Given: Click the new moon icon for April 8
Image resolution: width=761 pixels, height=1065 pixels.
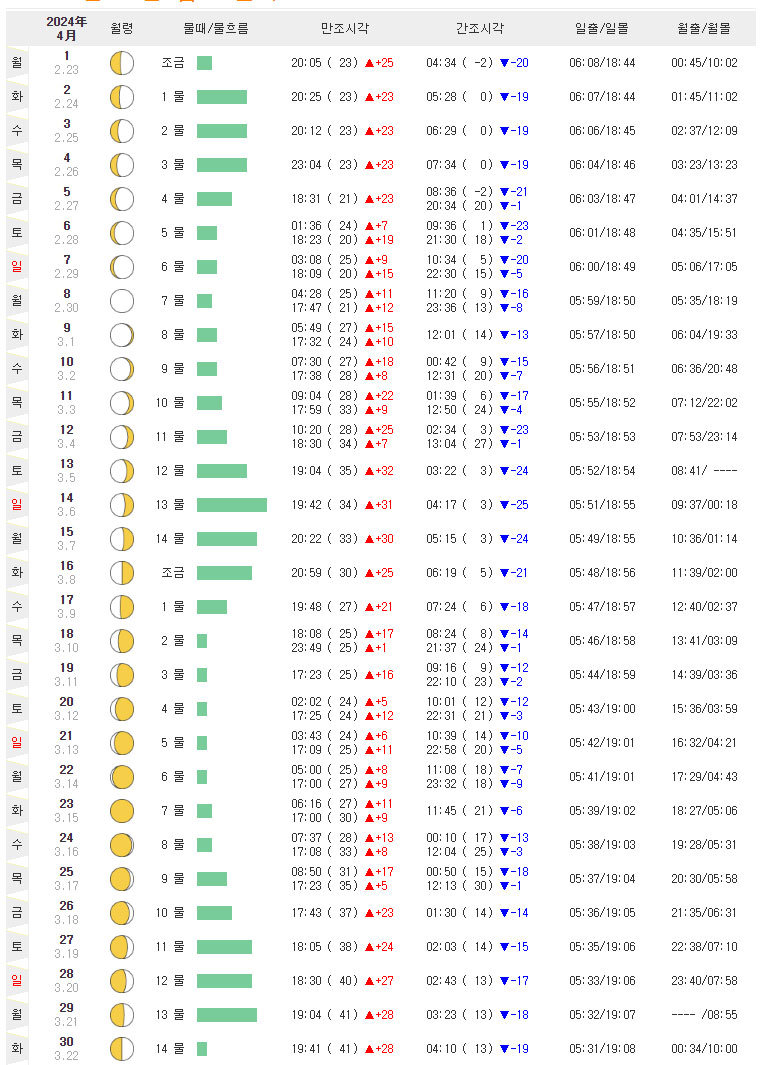Looking at the screenshot, I should click(x=121, y=301).
